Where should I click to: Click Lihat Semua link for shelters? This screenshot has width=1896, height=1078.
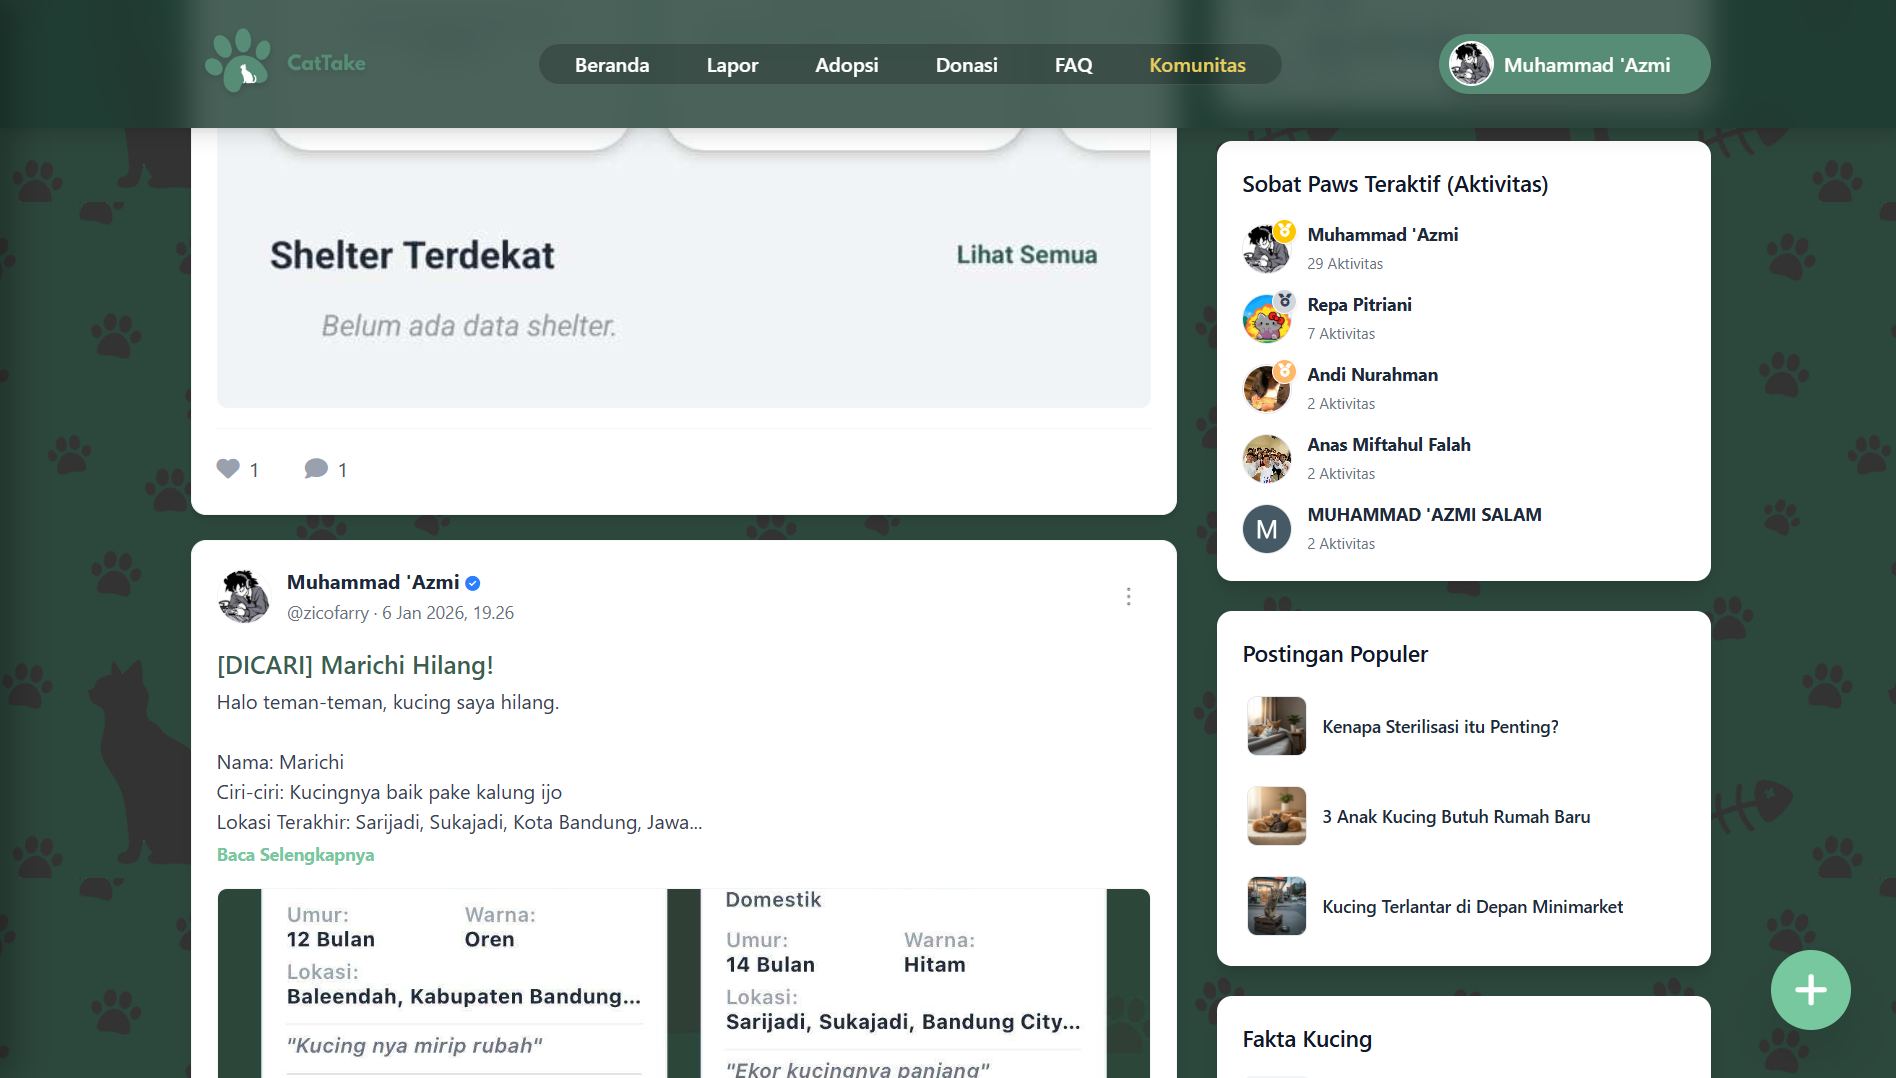[x=1026, y=255]
